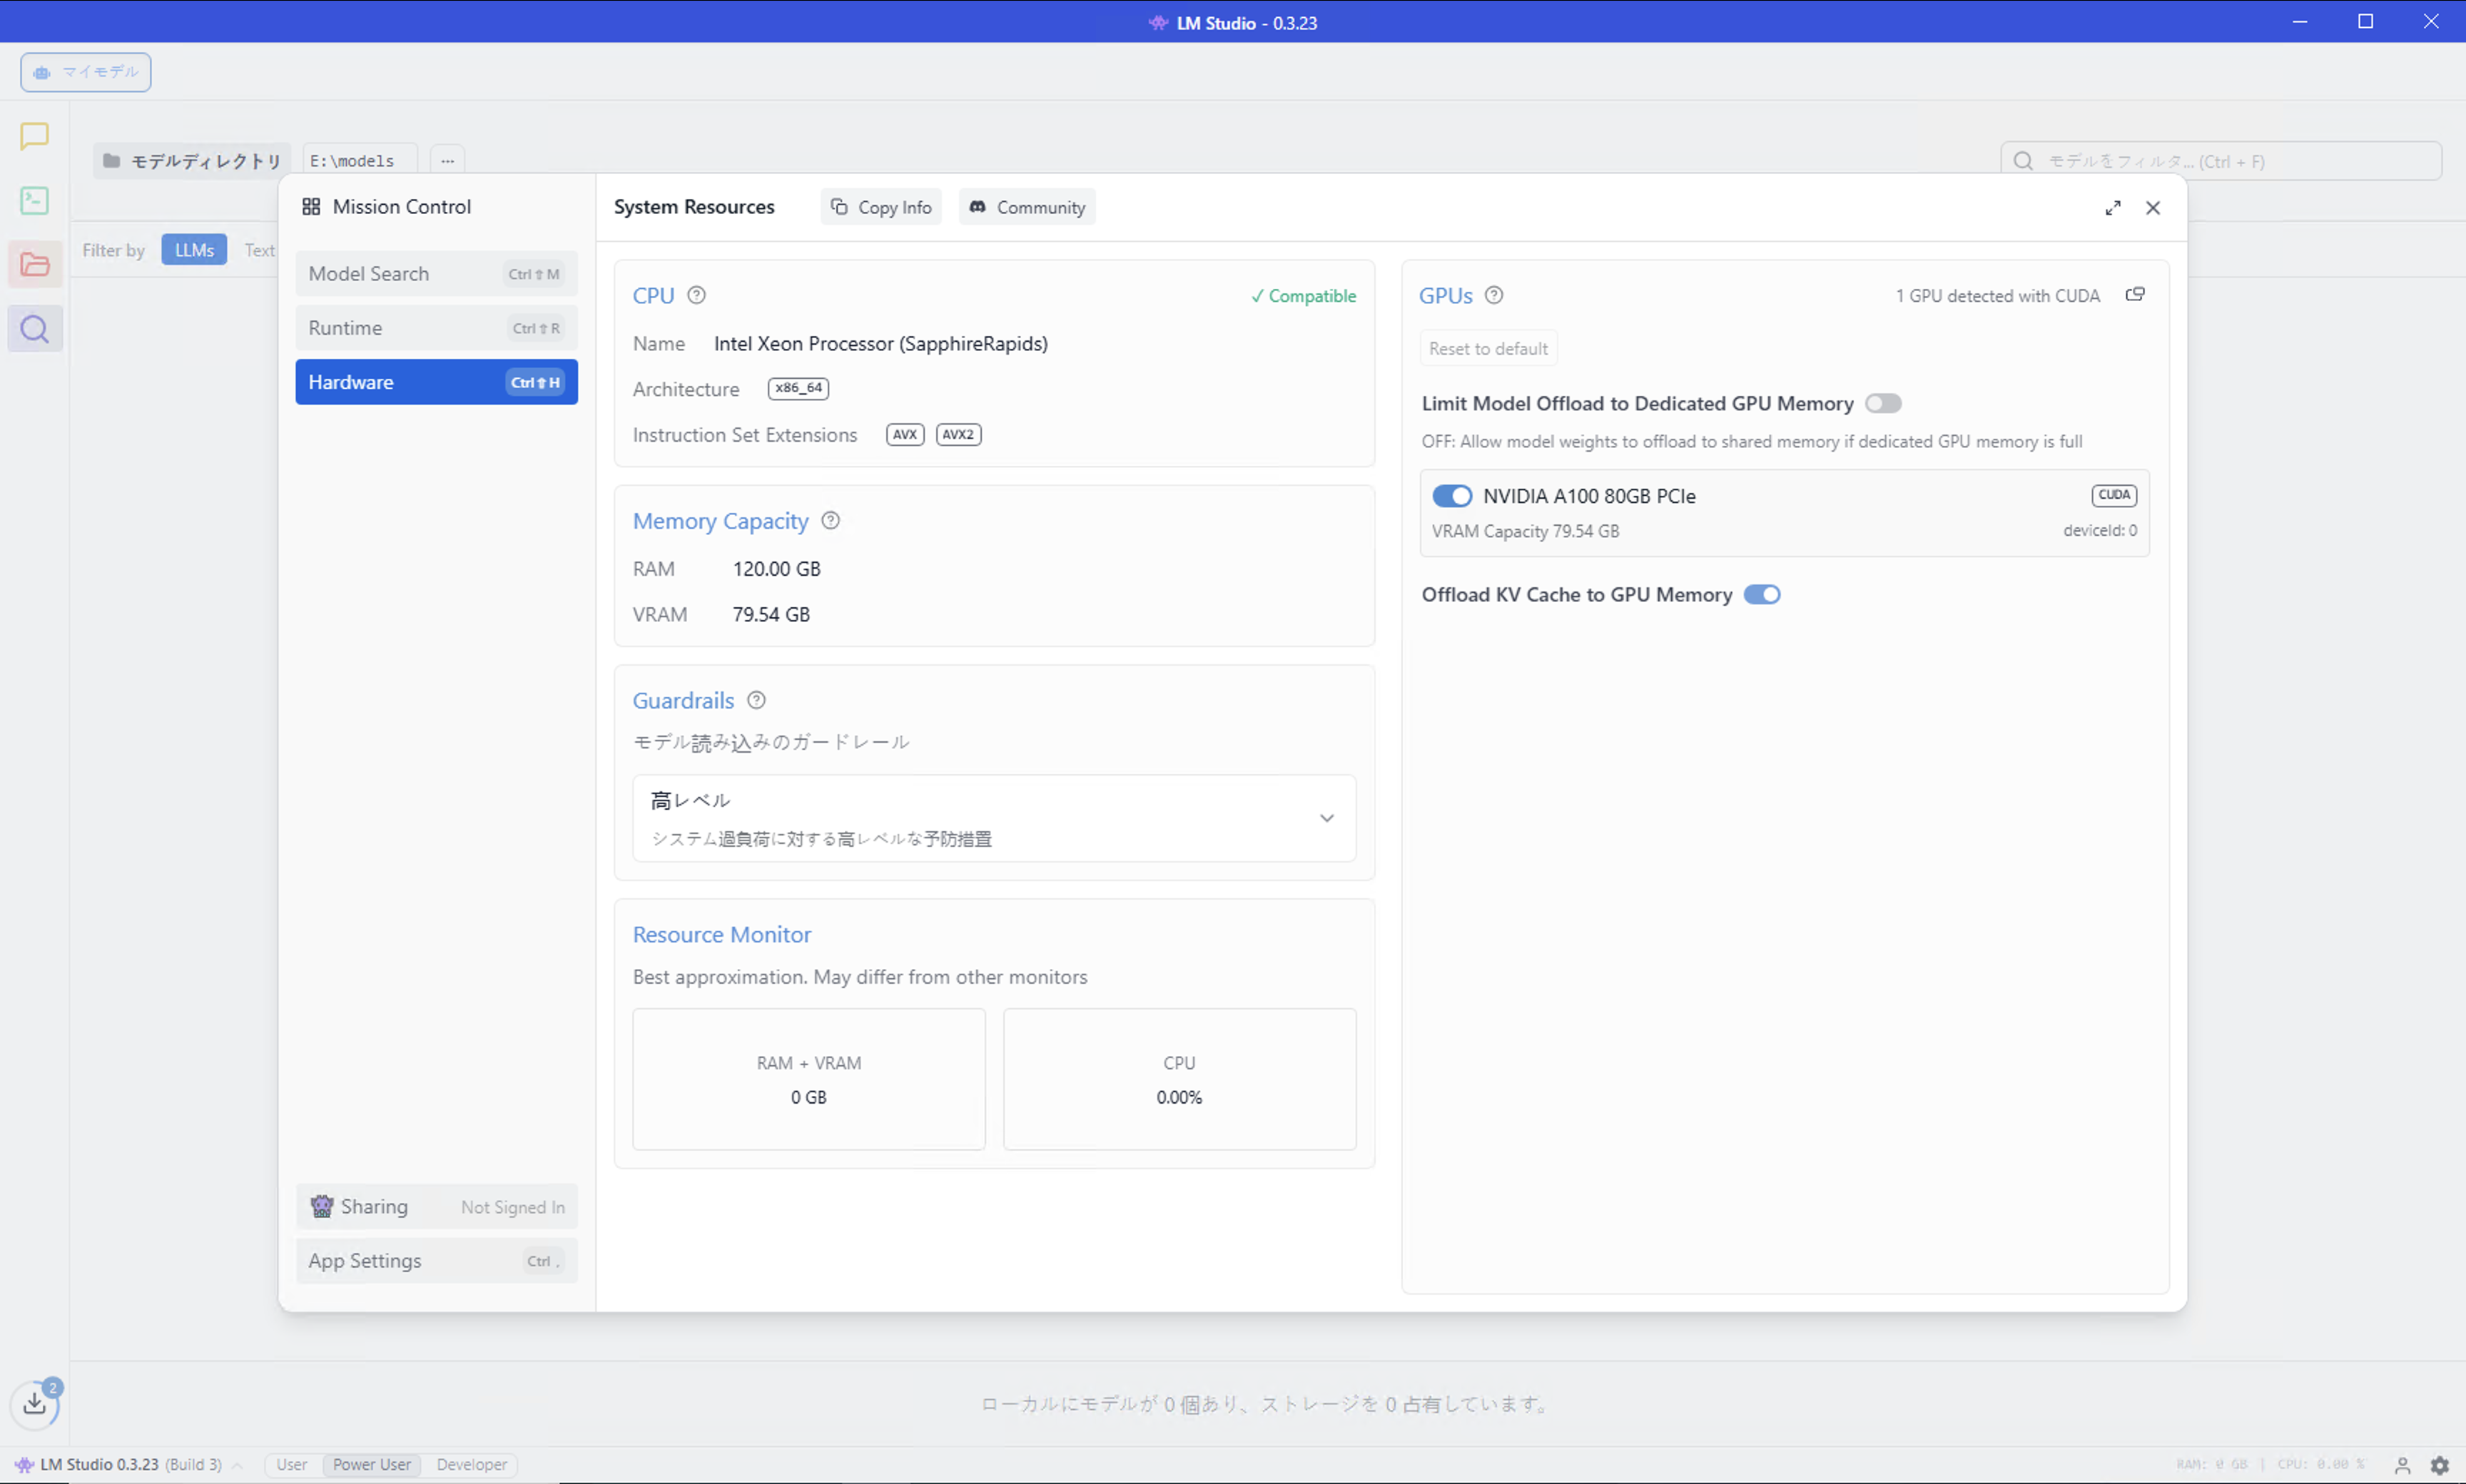The width and height of the screenshot is (2466, 1484).
Task: Expand the Mission Control dialog to fullscreen
Action: pos(2112,208)
